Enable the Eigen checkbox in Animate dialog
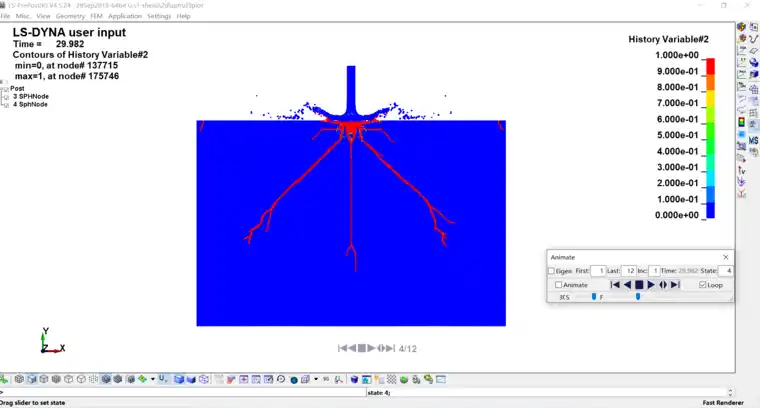The image size is (760, 408). pos(551,271)
